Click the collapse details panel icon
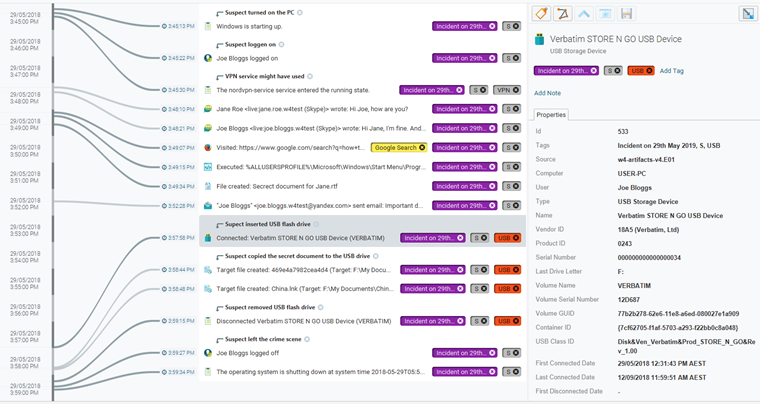This screenshot has height=404, width=760. (x=748, y=14)
